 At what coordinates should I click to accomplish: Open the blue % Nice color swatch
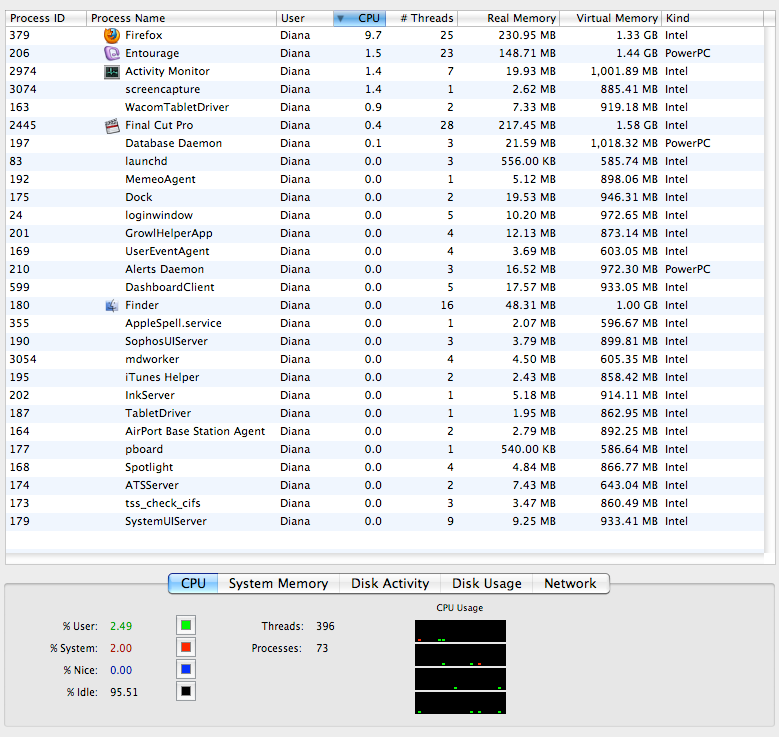click(x=186, y=669)
